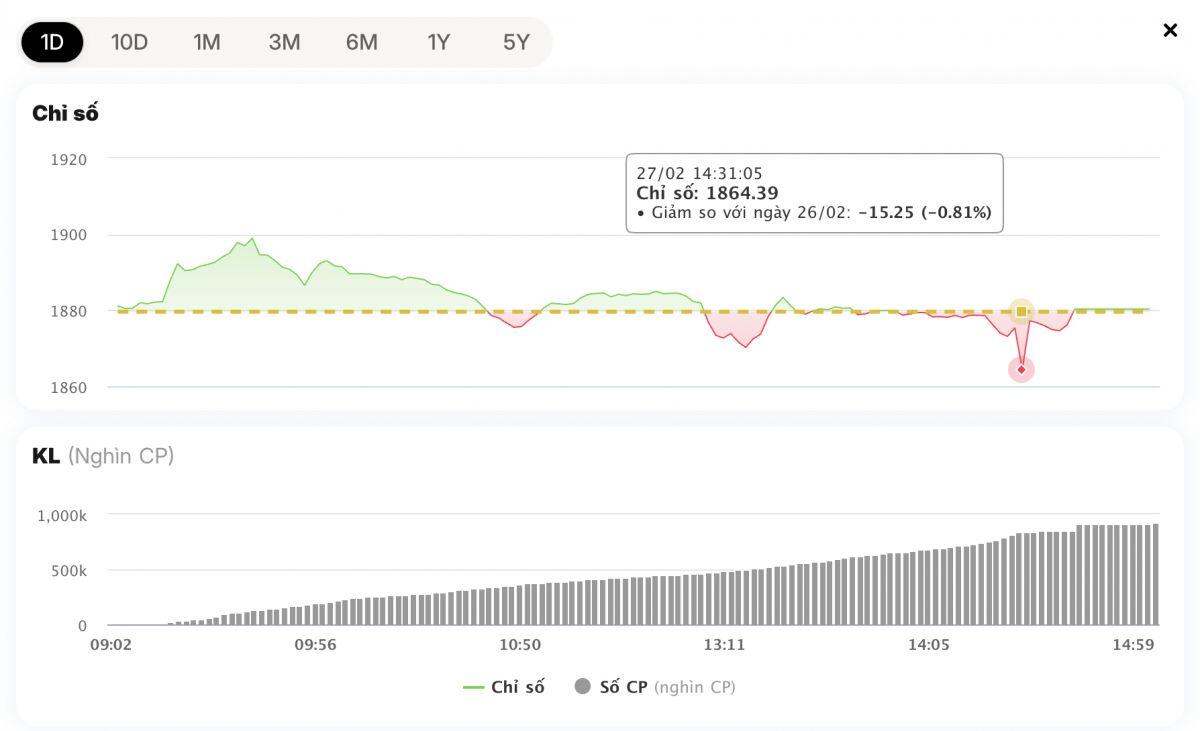
Task: Select the 1D time range tab
Action: [x=52, y=42]
